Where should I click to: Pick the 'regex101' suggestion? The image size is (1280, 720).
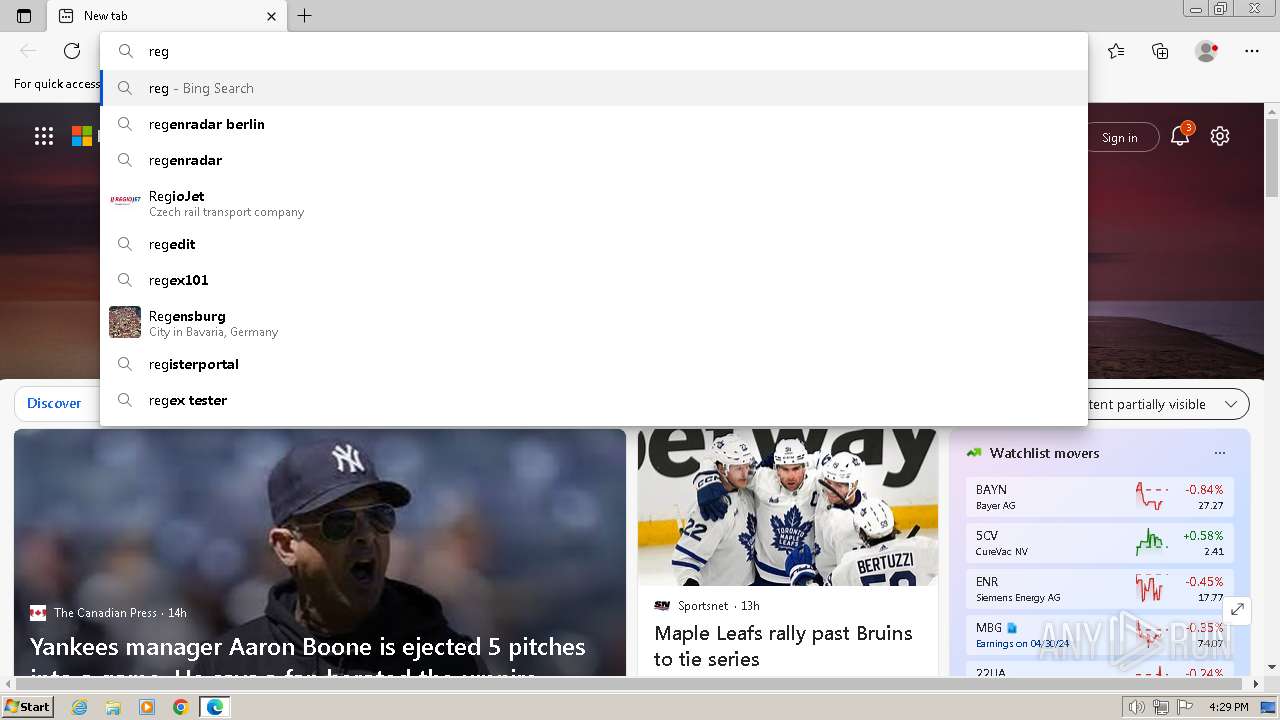[x=594, y=280]
